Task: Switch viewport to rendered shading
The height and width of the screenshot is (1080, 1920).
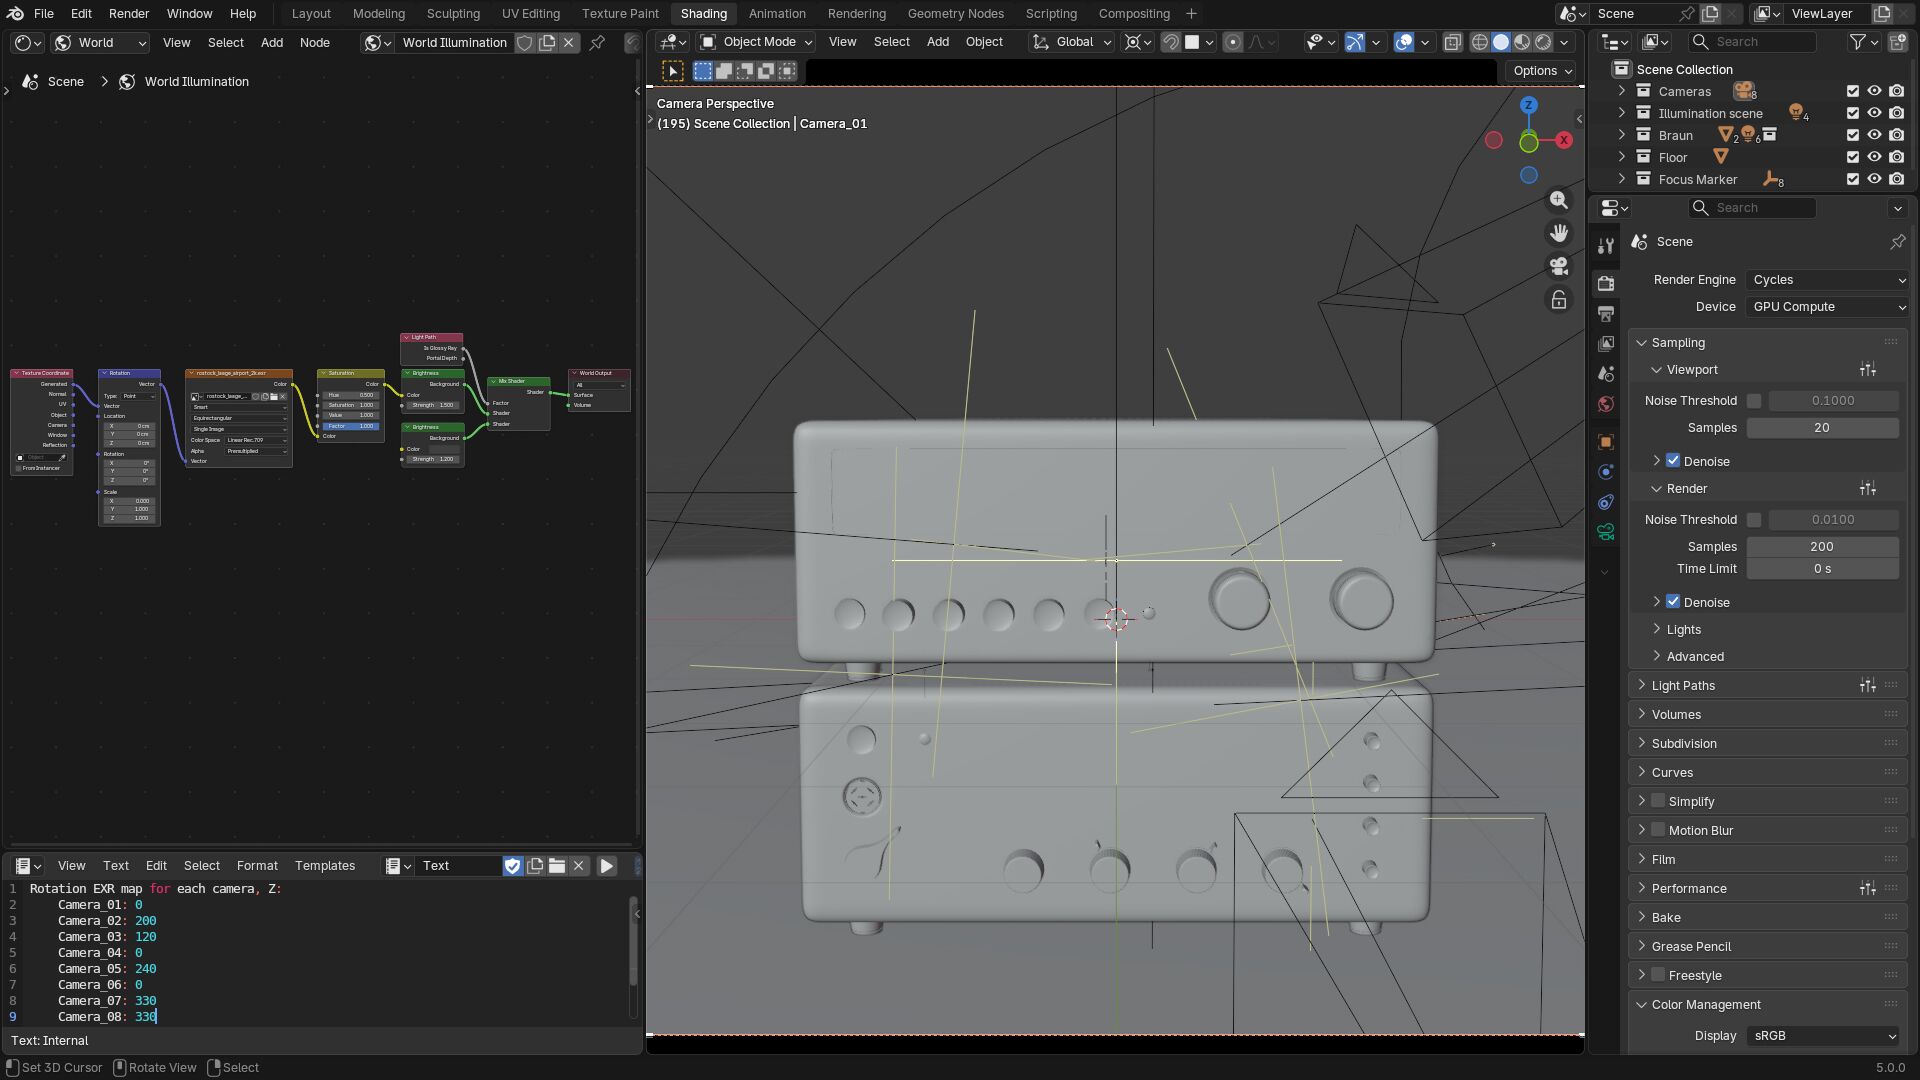Action: coord(1543,42)
